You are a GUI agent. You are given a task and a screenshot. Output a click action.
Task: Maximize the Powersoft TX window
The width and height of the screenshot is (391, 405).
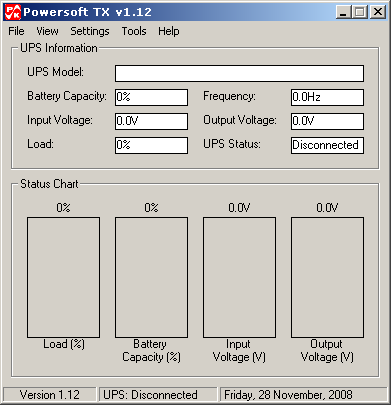pyautogui.click(x=360, y=12)
